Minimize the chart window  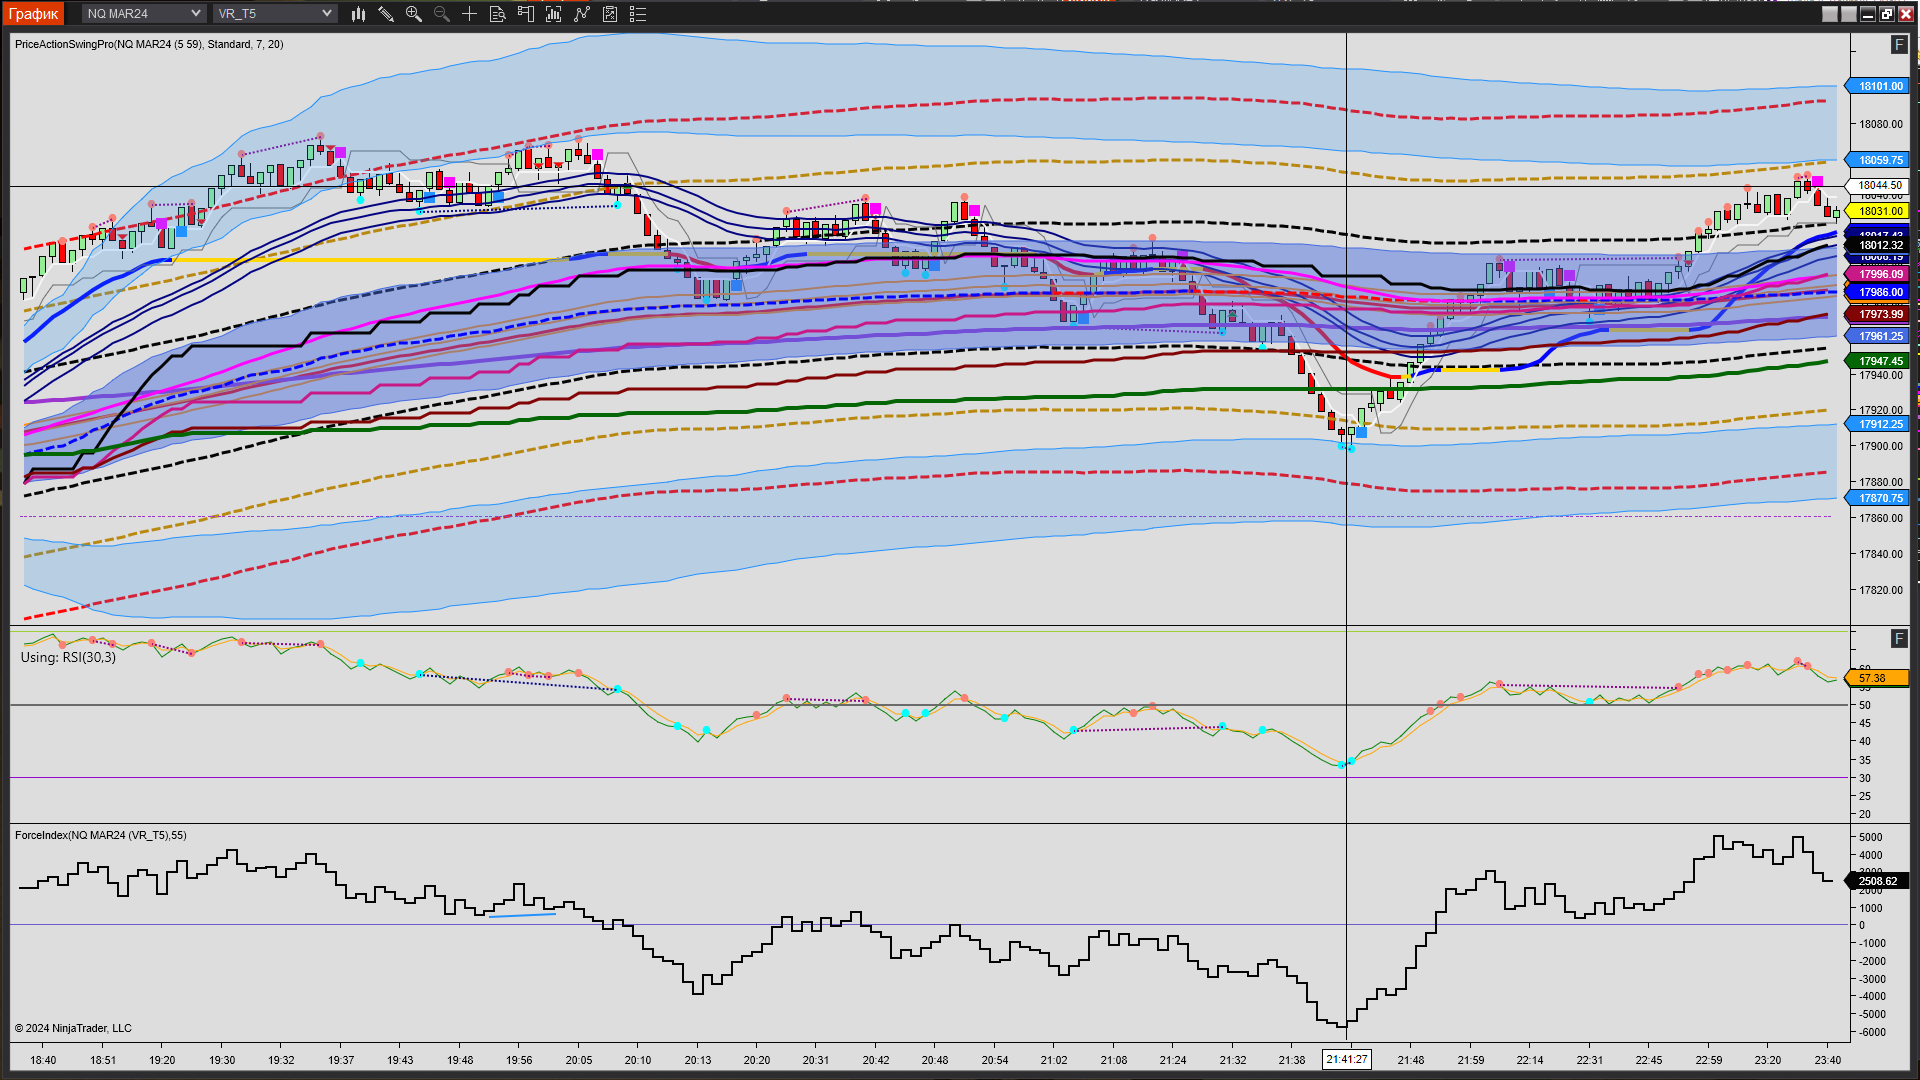coord(1867,14)
